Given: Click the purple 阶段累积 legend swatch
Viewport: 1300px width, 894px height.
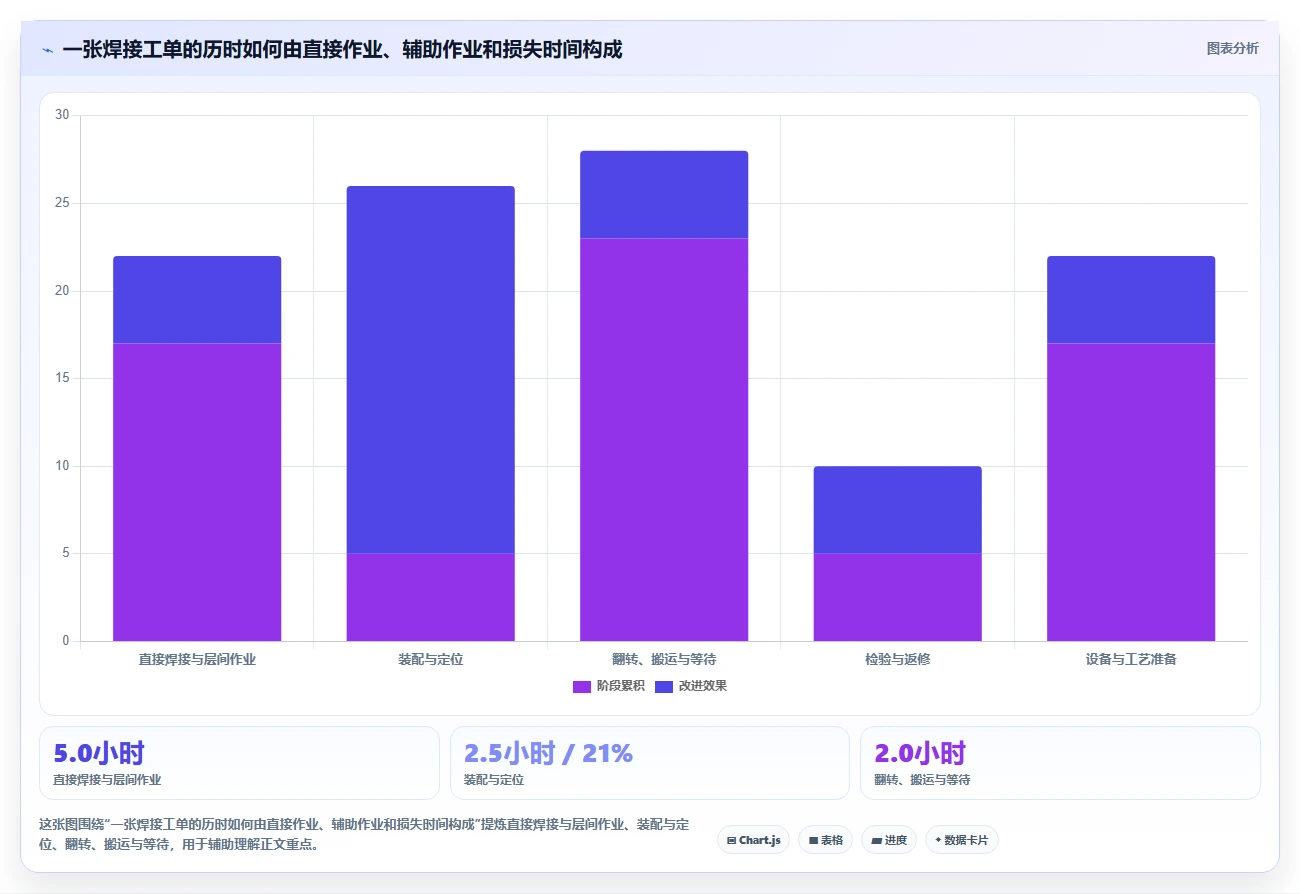Looking at the screenshot, I should tap(582, 686).
